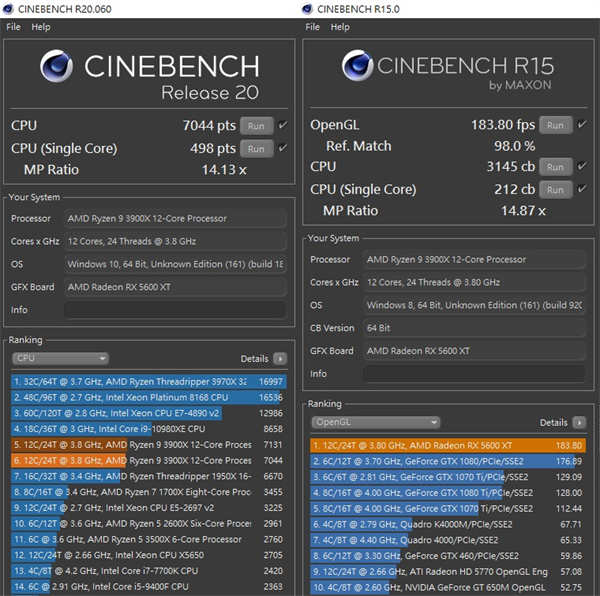This screenshot has height=596, width=600.
Task: Select ranking row Ryzen Threadripper 1950X 6670
Action: [148, 476]
